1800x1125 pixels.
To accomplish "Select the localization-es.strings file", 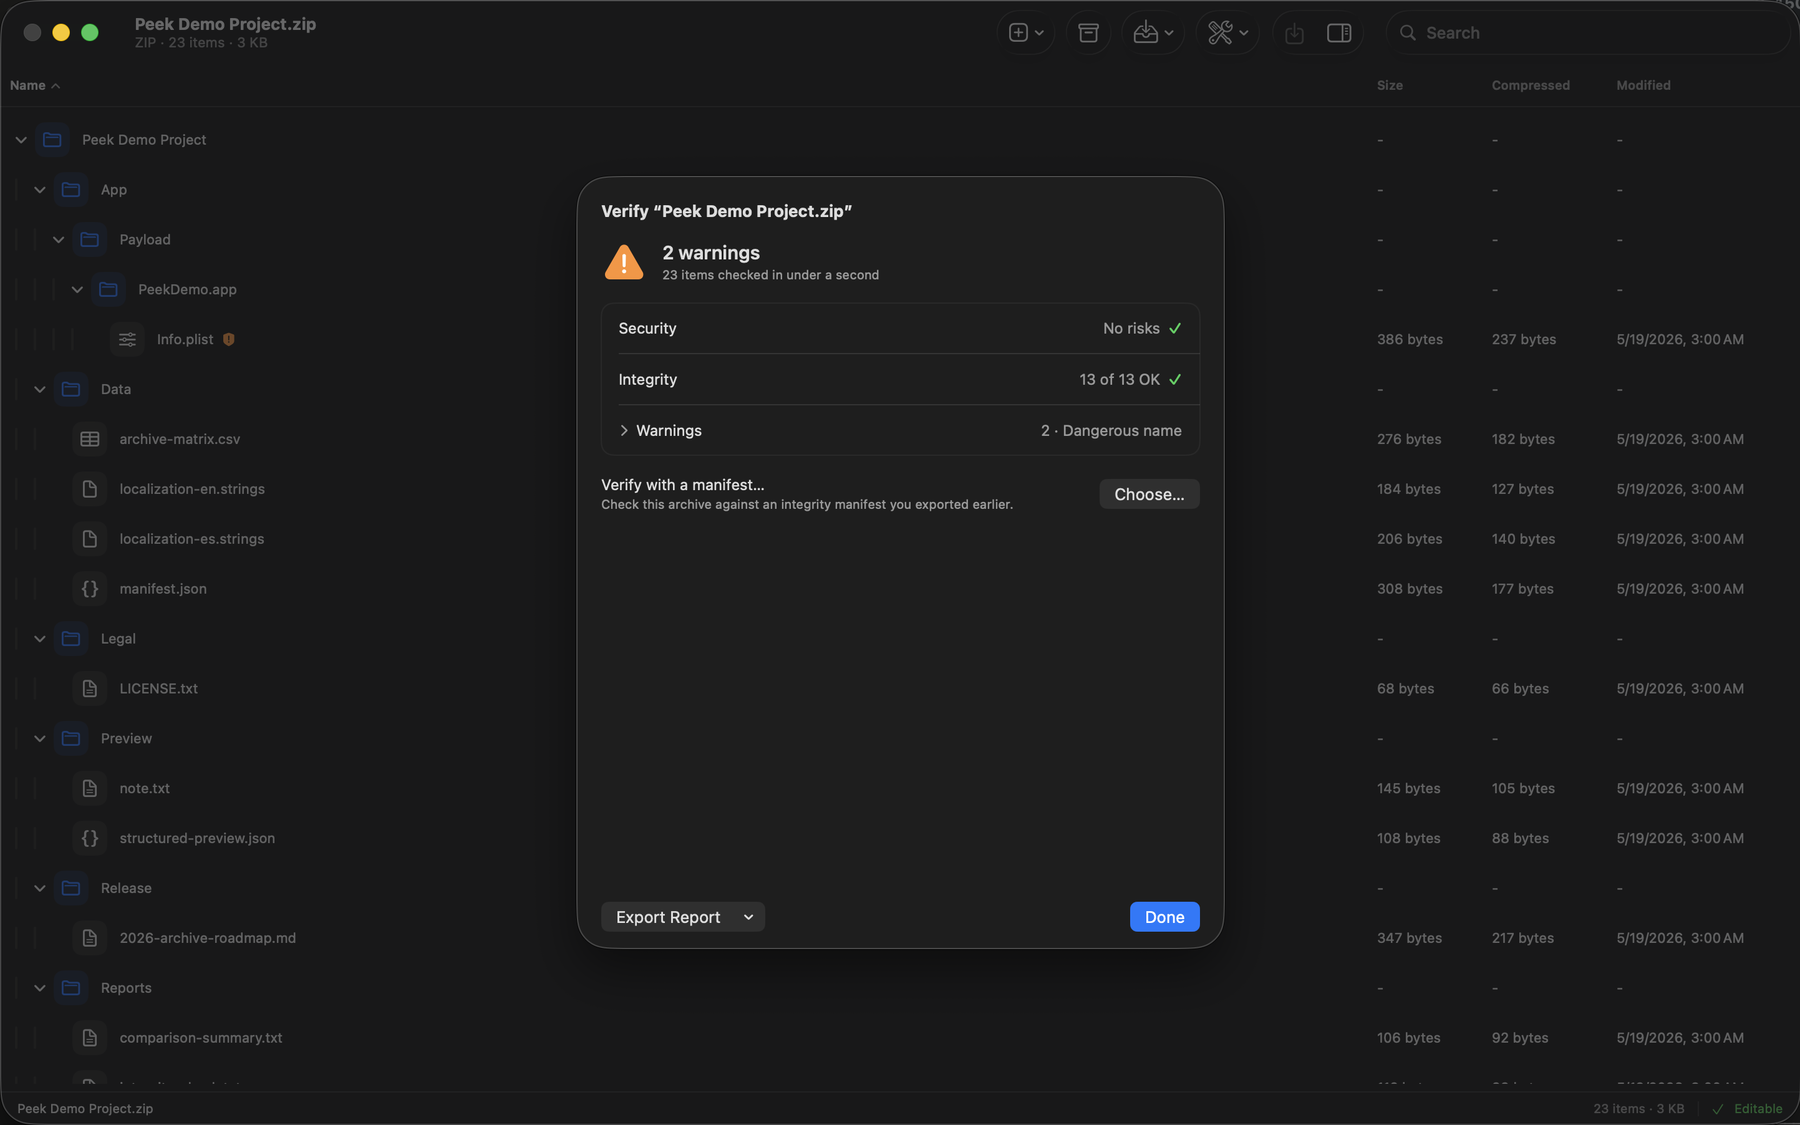I will tap(192, 539).
